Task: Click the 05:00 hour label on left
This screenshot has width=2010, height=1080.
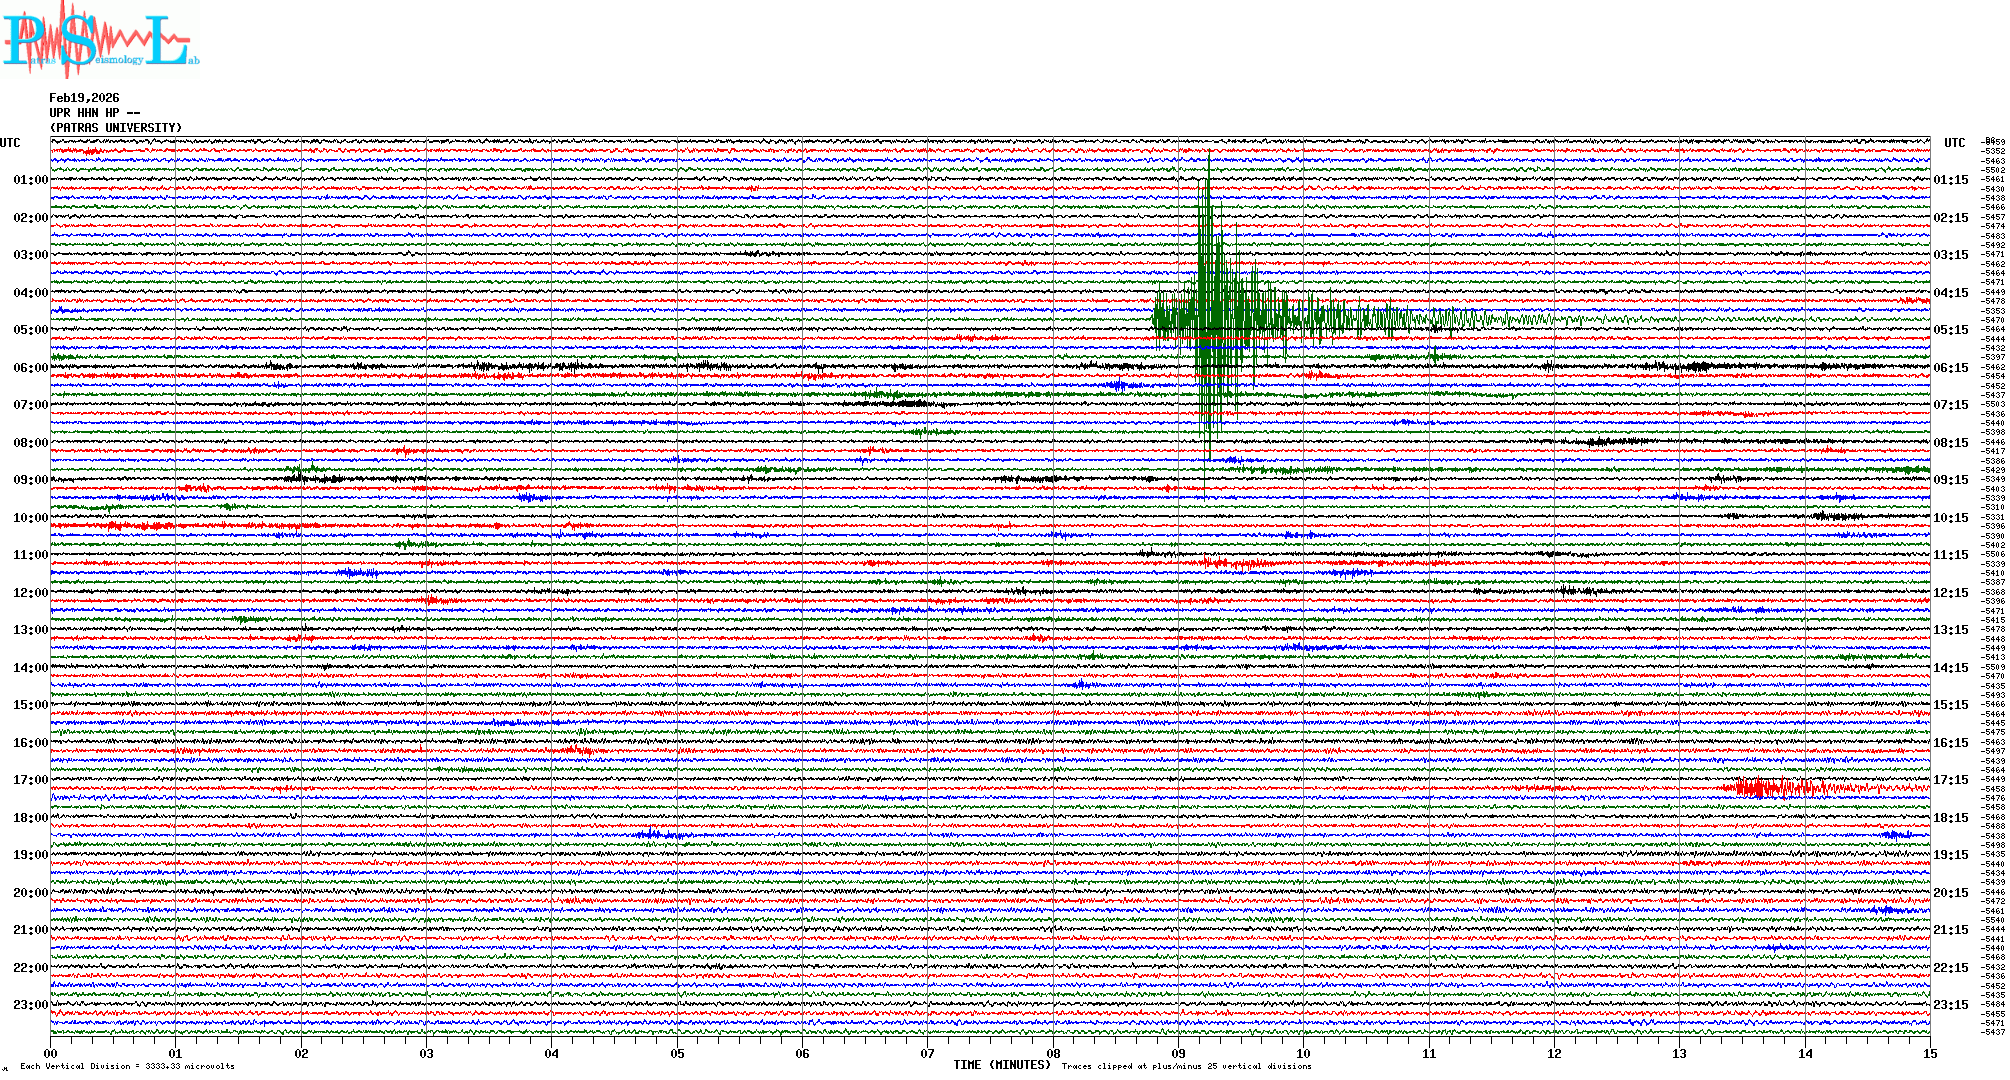Action: (x=30, y=330)
